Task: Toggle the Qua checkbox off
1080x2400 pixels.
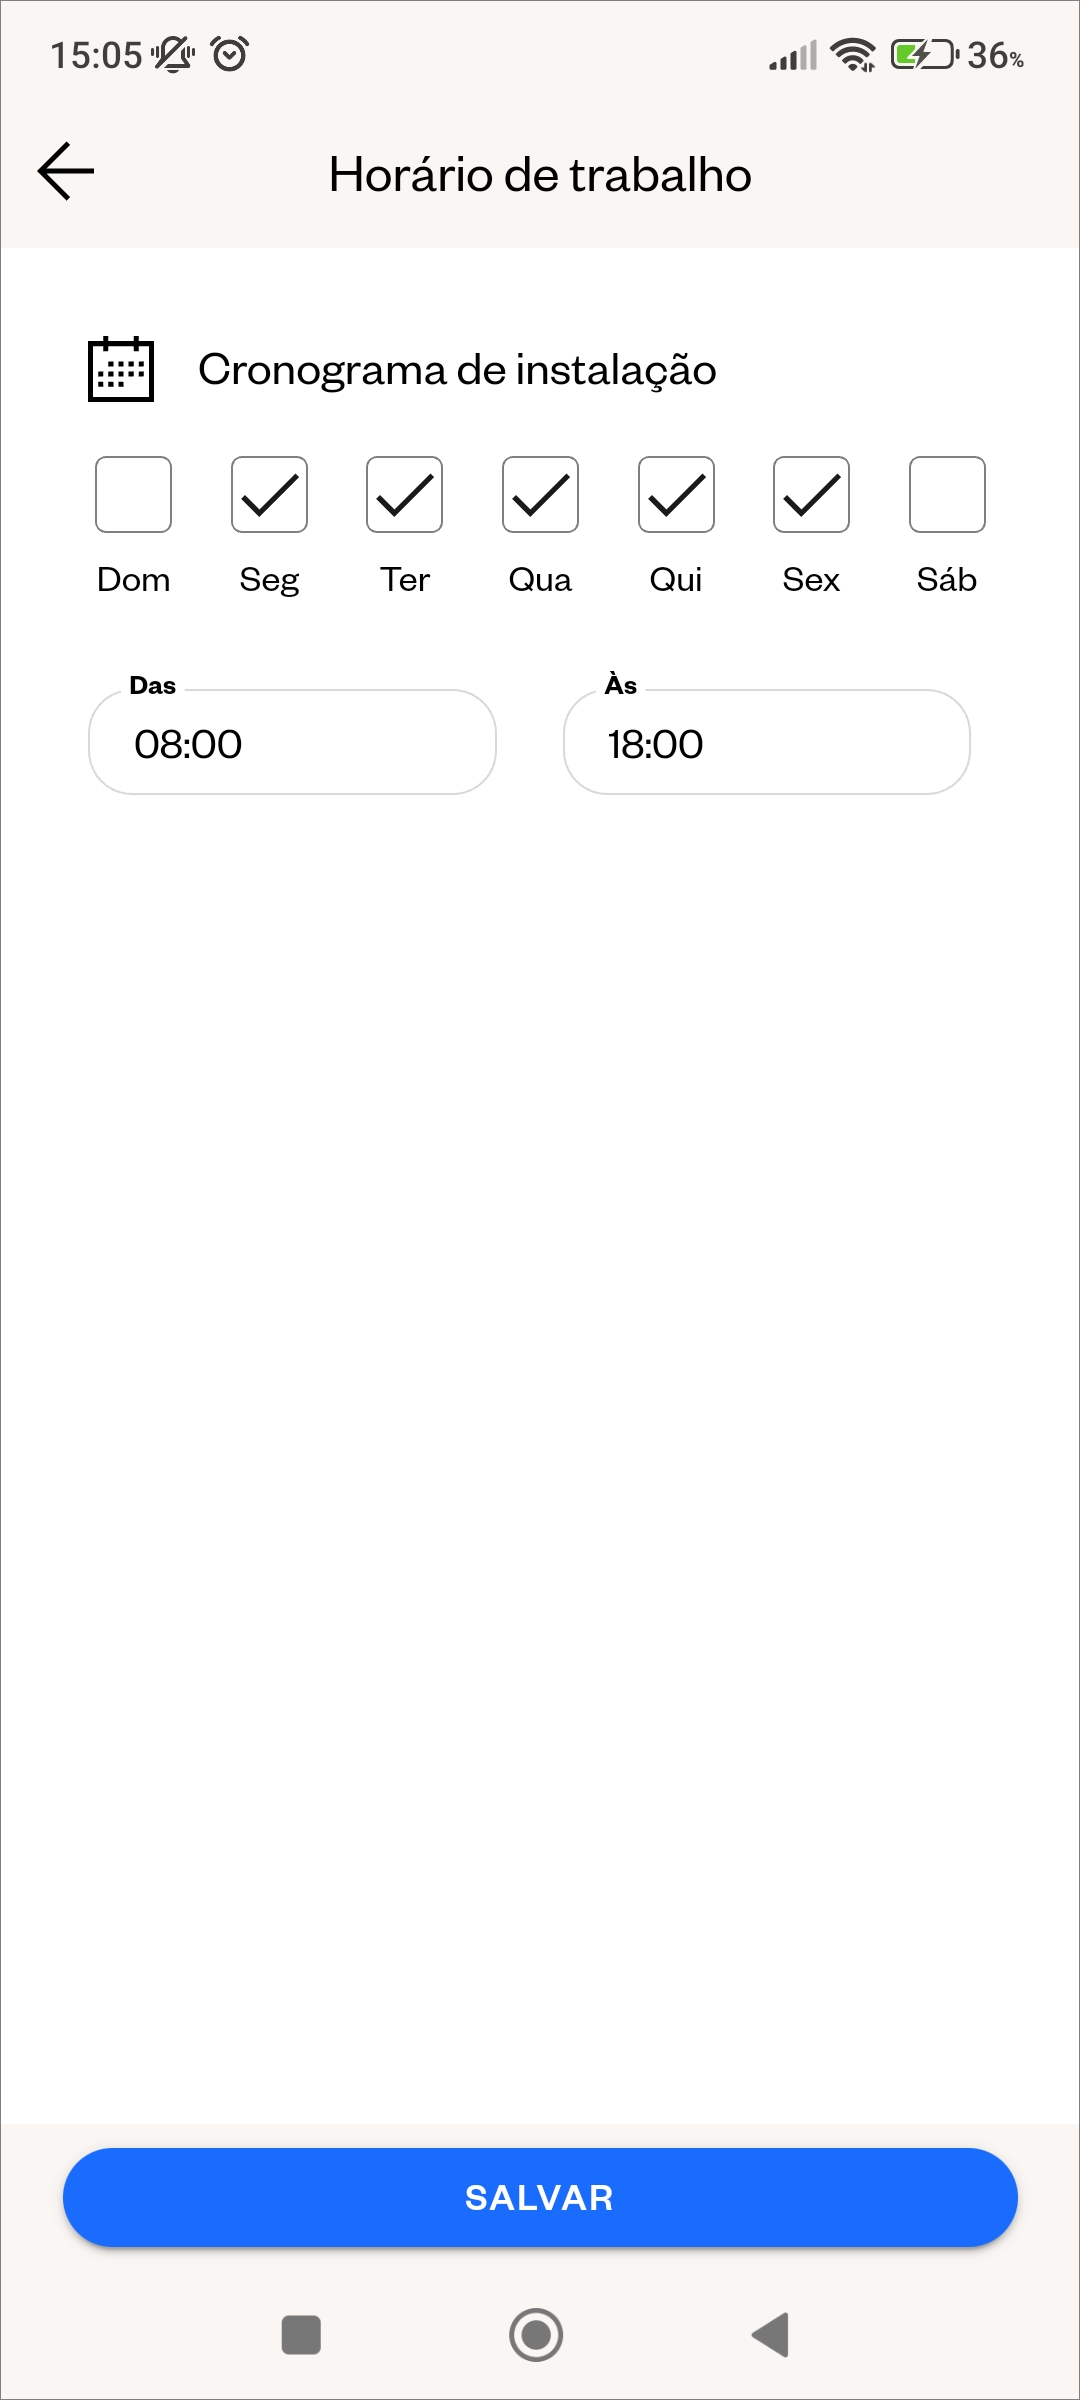Action: [540, 494]
